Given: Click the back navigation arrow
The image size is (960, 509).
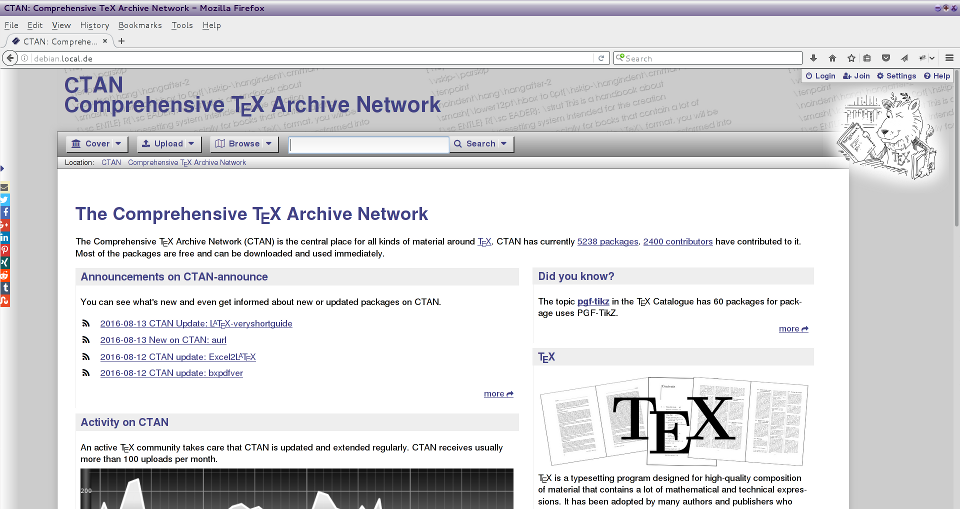Looking at the screenshot, I should coord(10,58).
